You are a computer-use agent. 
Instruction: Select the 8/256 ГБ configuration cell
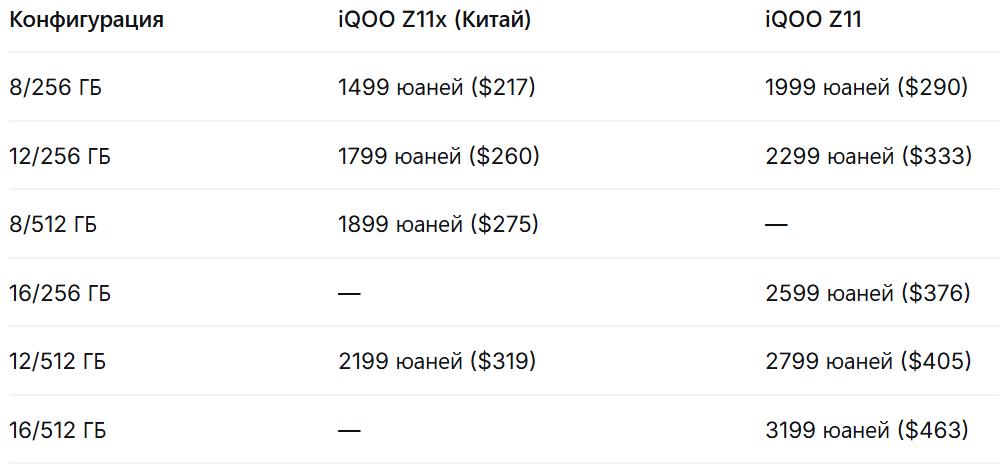point(56,88)
